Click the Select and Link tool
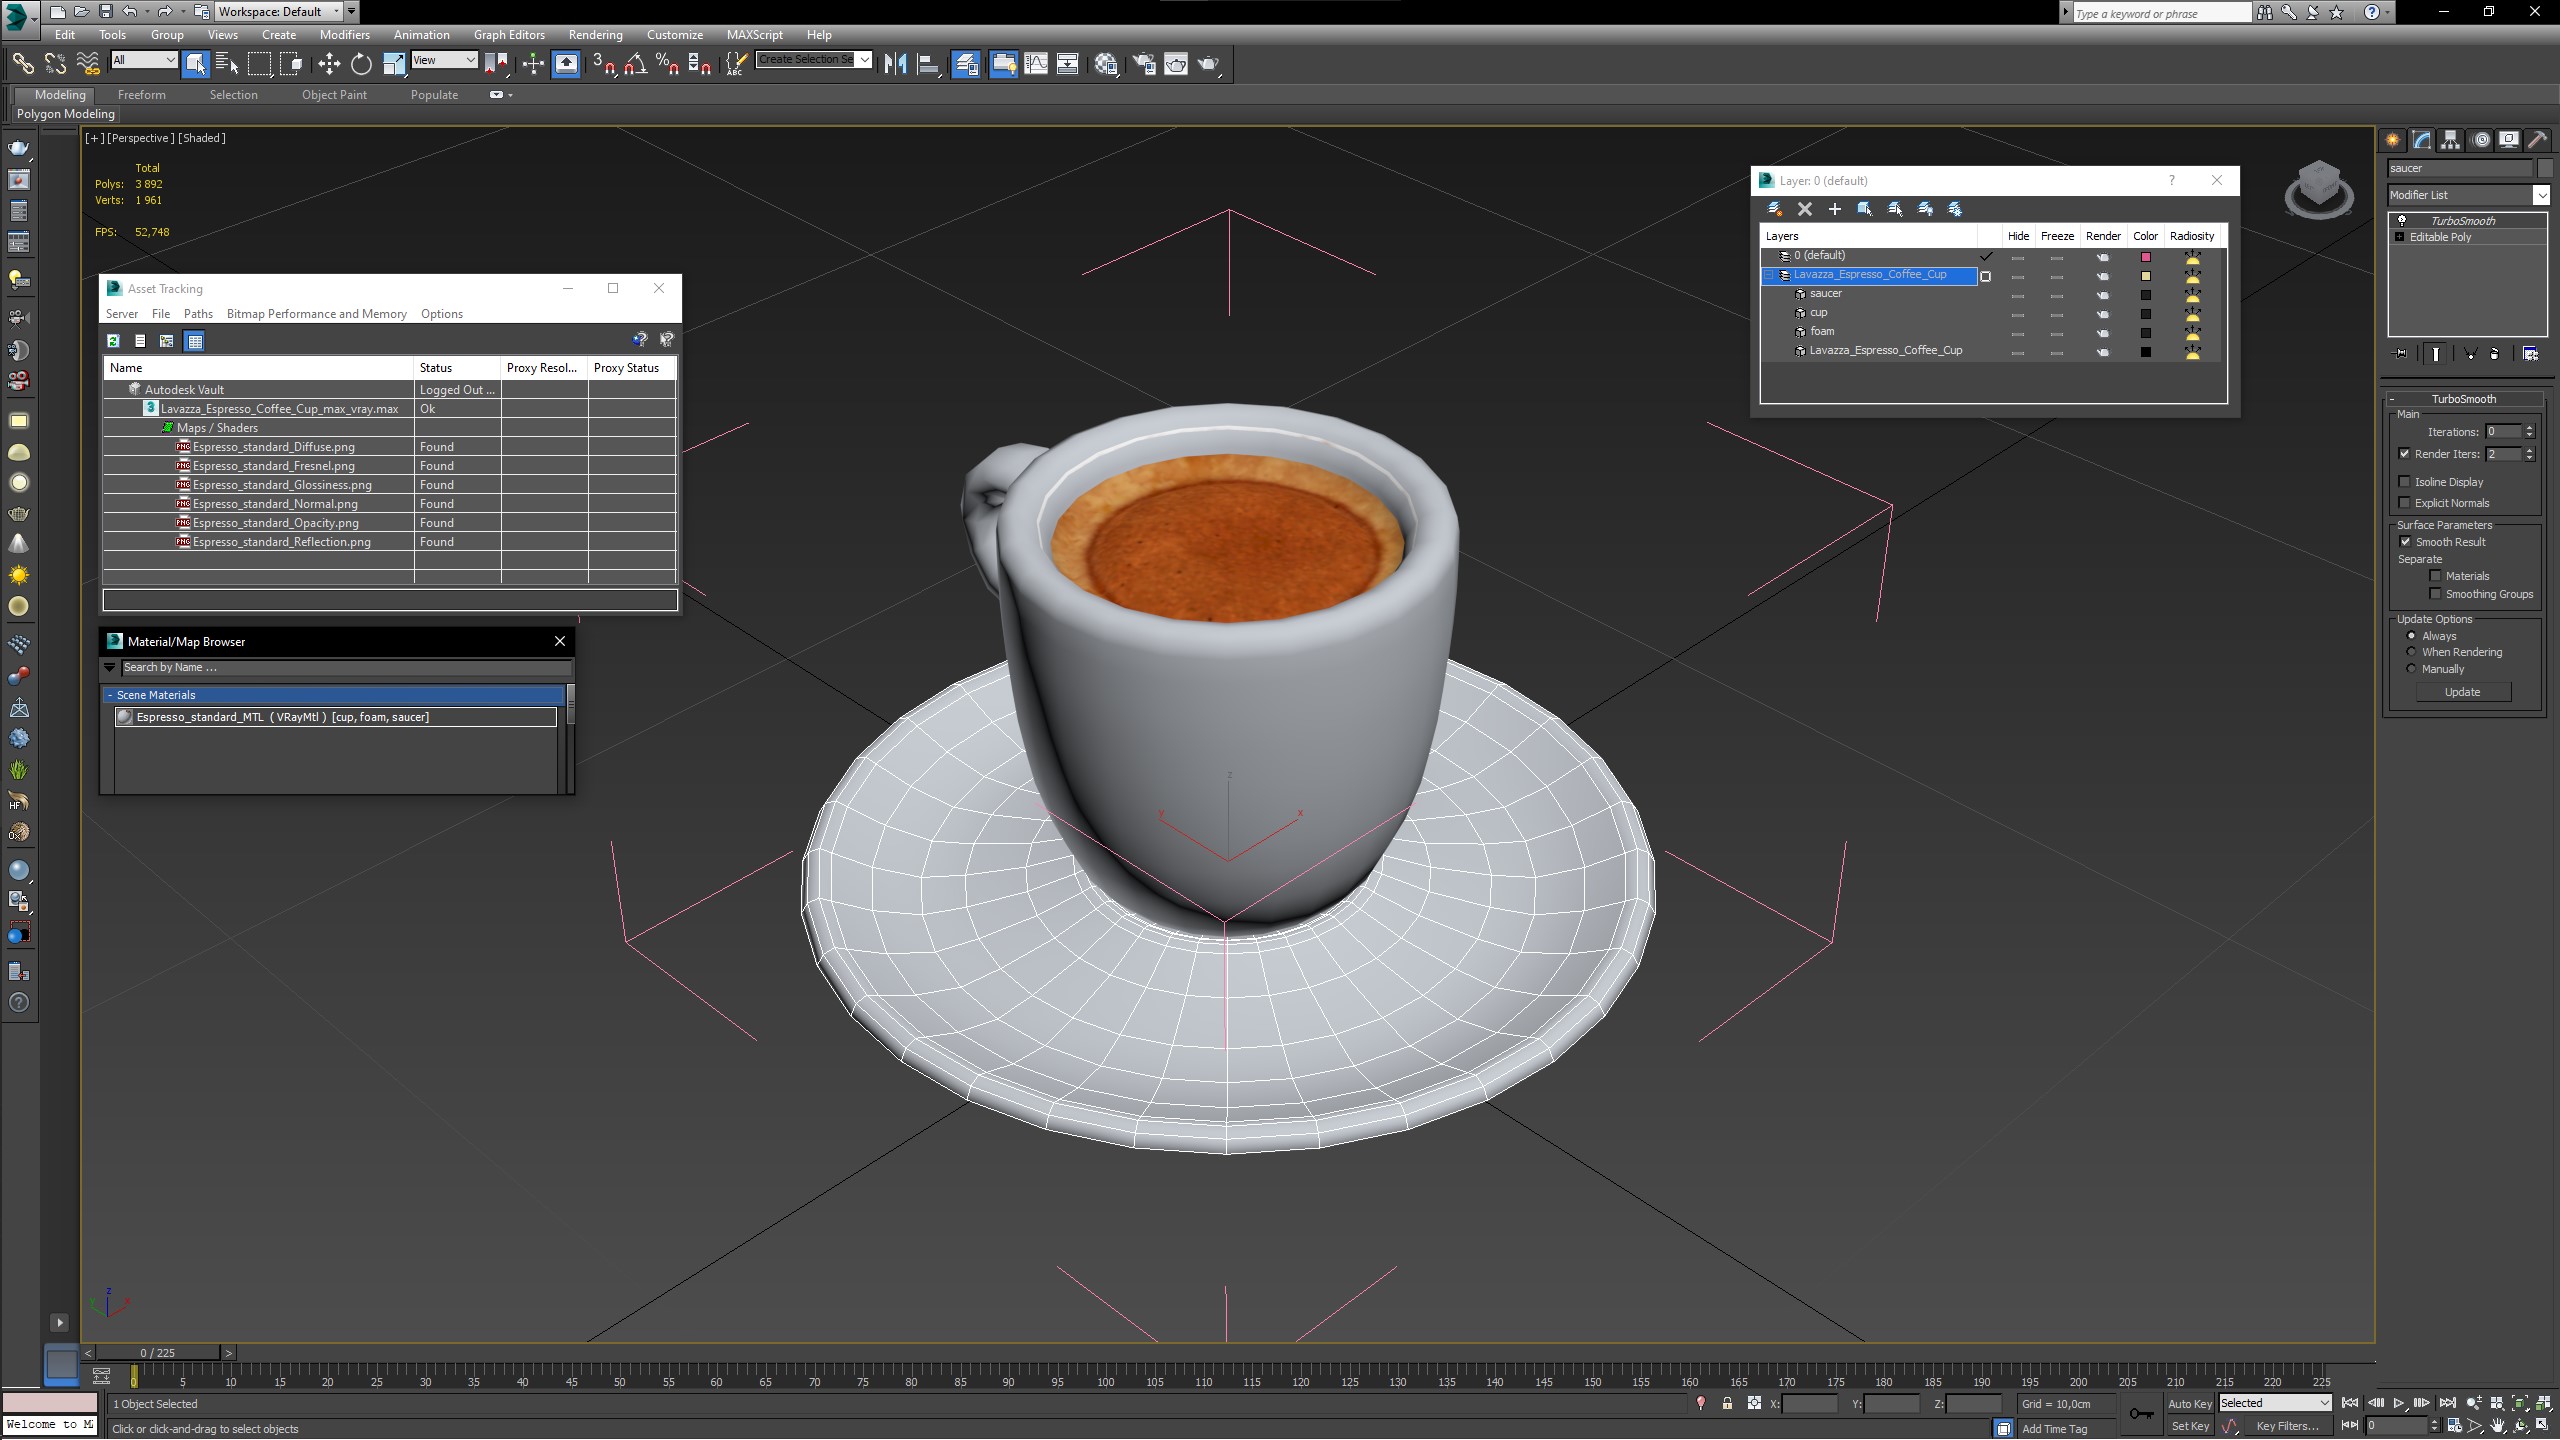 [22, 64]
